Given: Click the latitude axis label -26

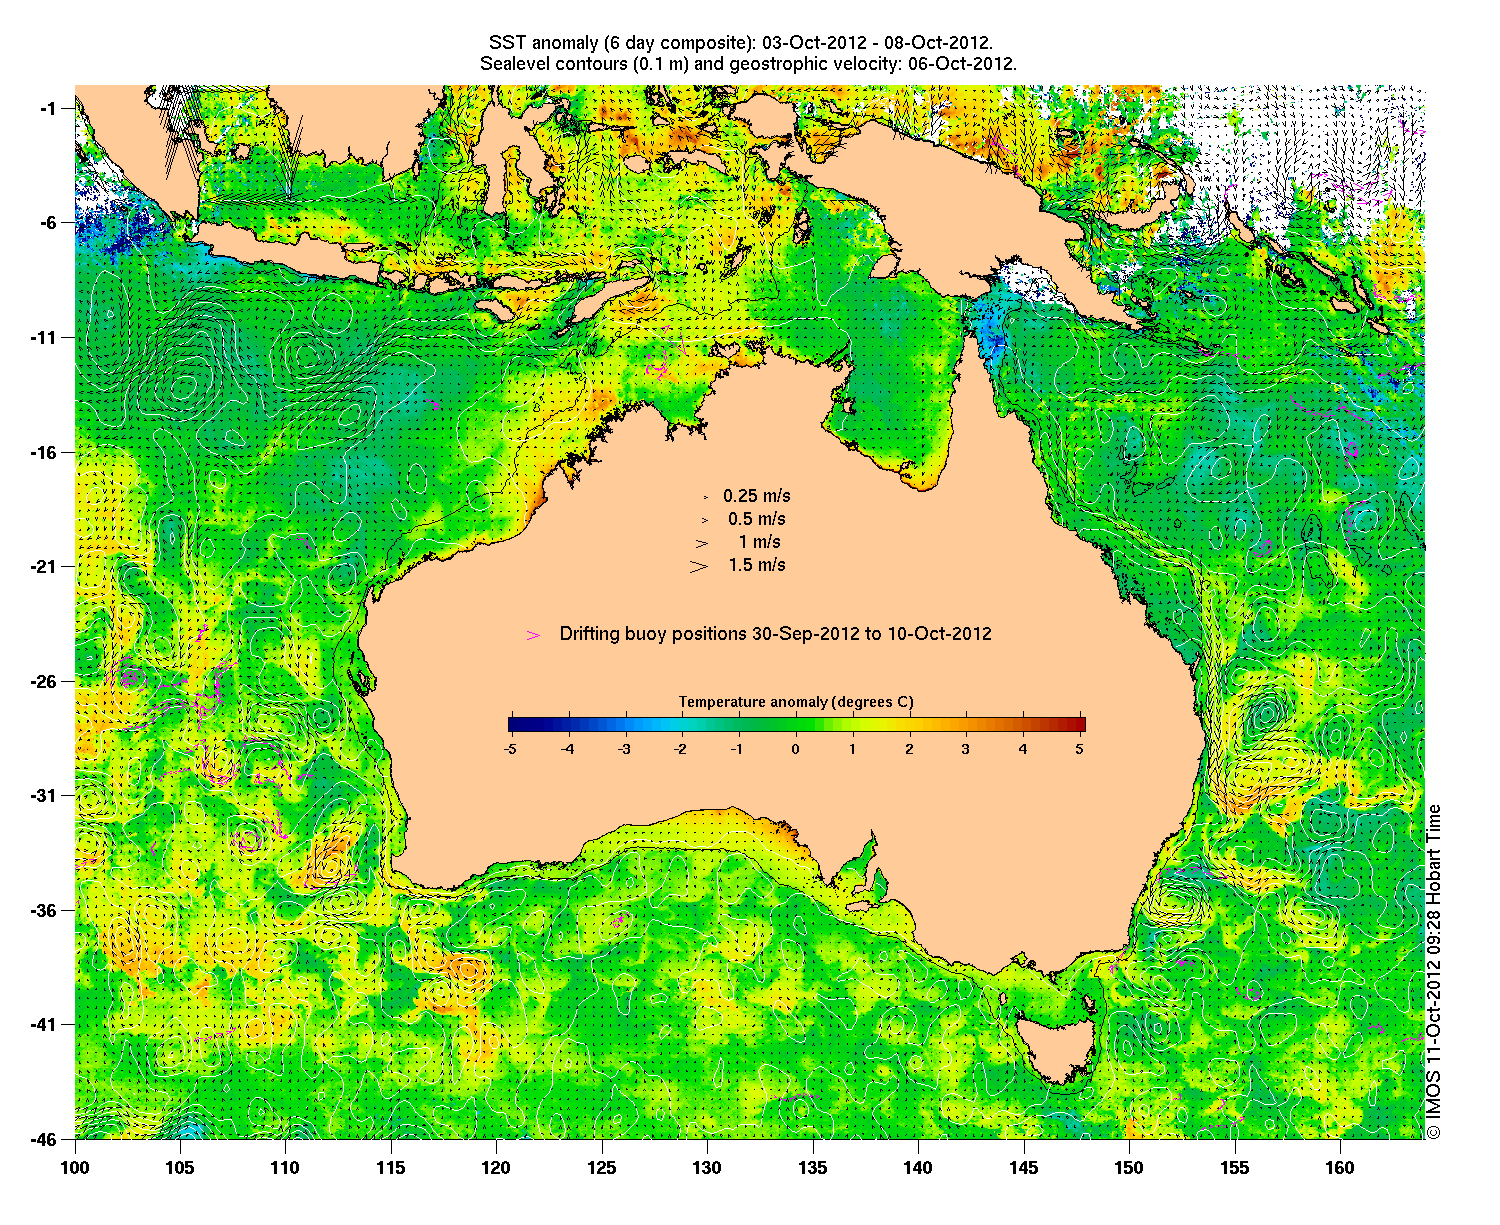Looking at the screenshot, I should point(44,681).
